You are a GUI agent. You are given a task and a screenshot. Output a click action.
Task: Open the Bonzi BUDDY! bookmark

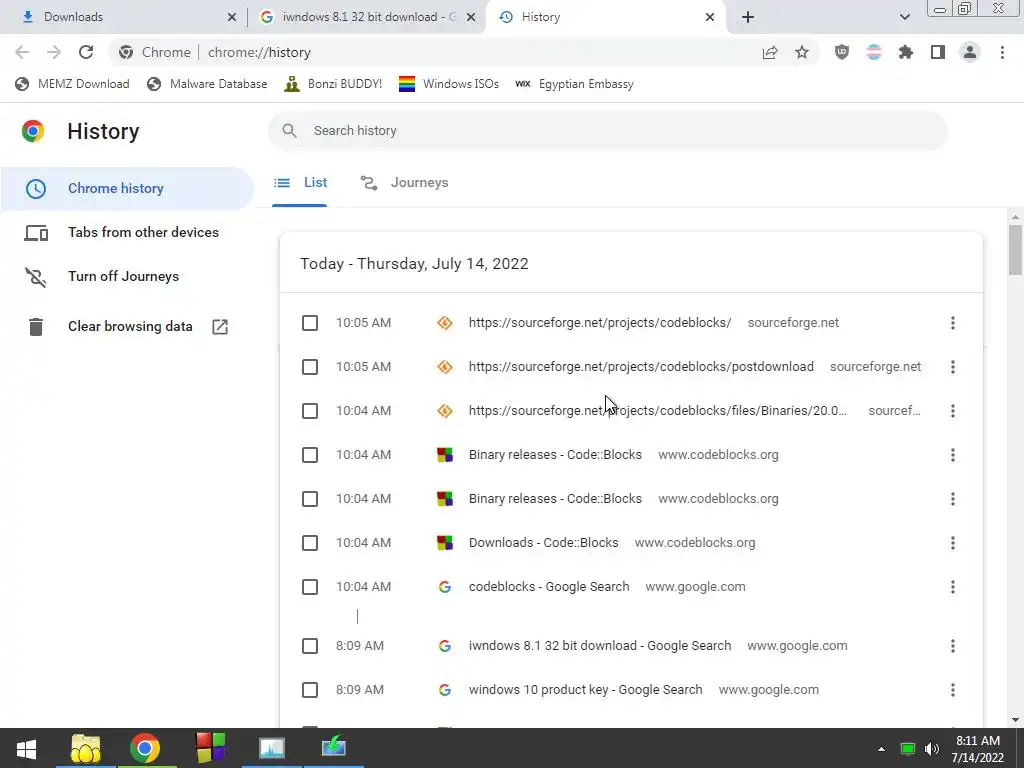(333, 84)
